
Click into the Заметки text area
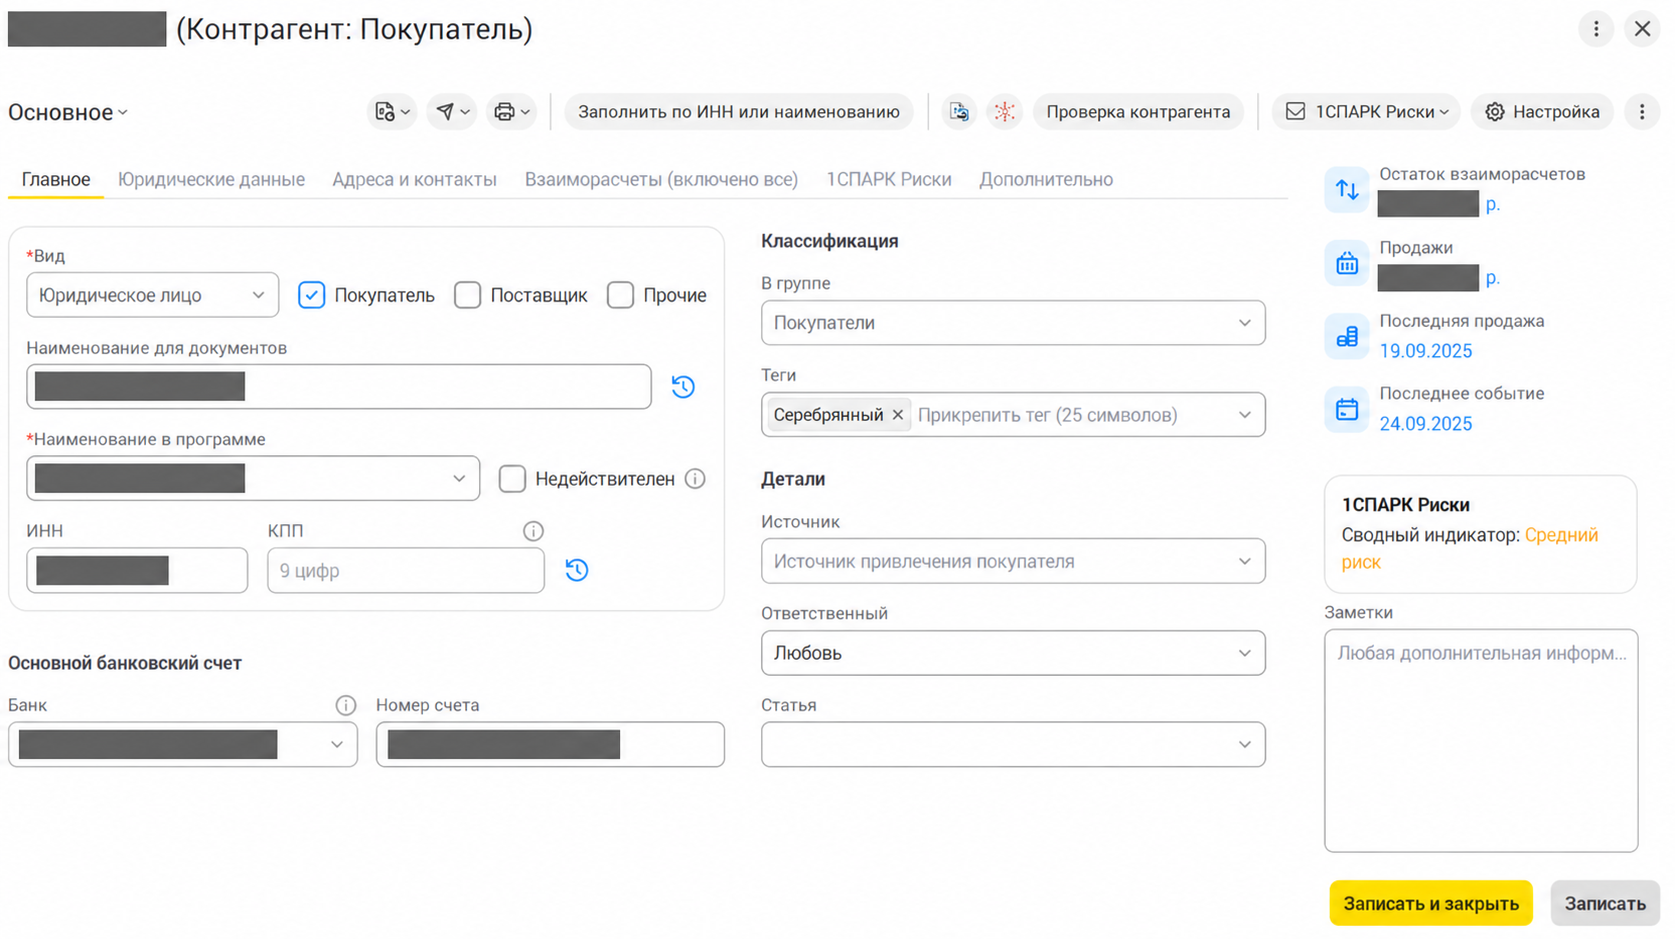(1481, 740)
